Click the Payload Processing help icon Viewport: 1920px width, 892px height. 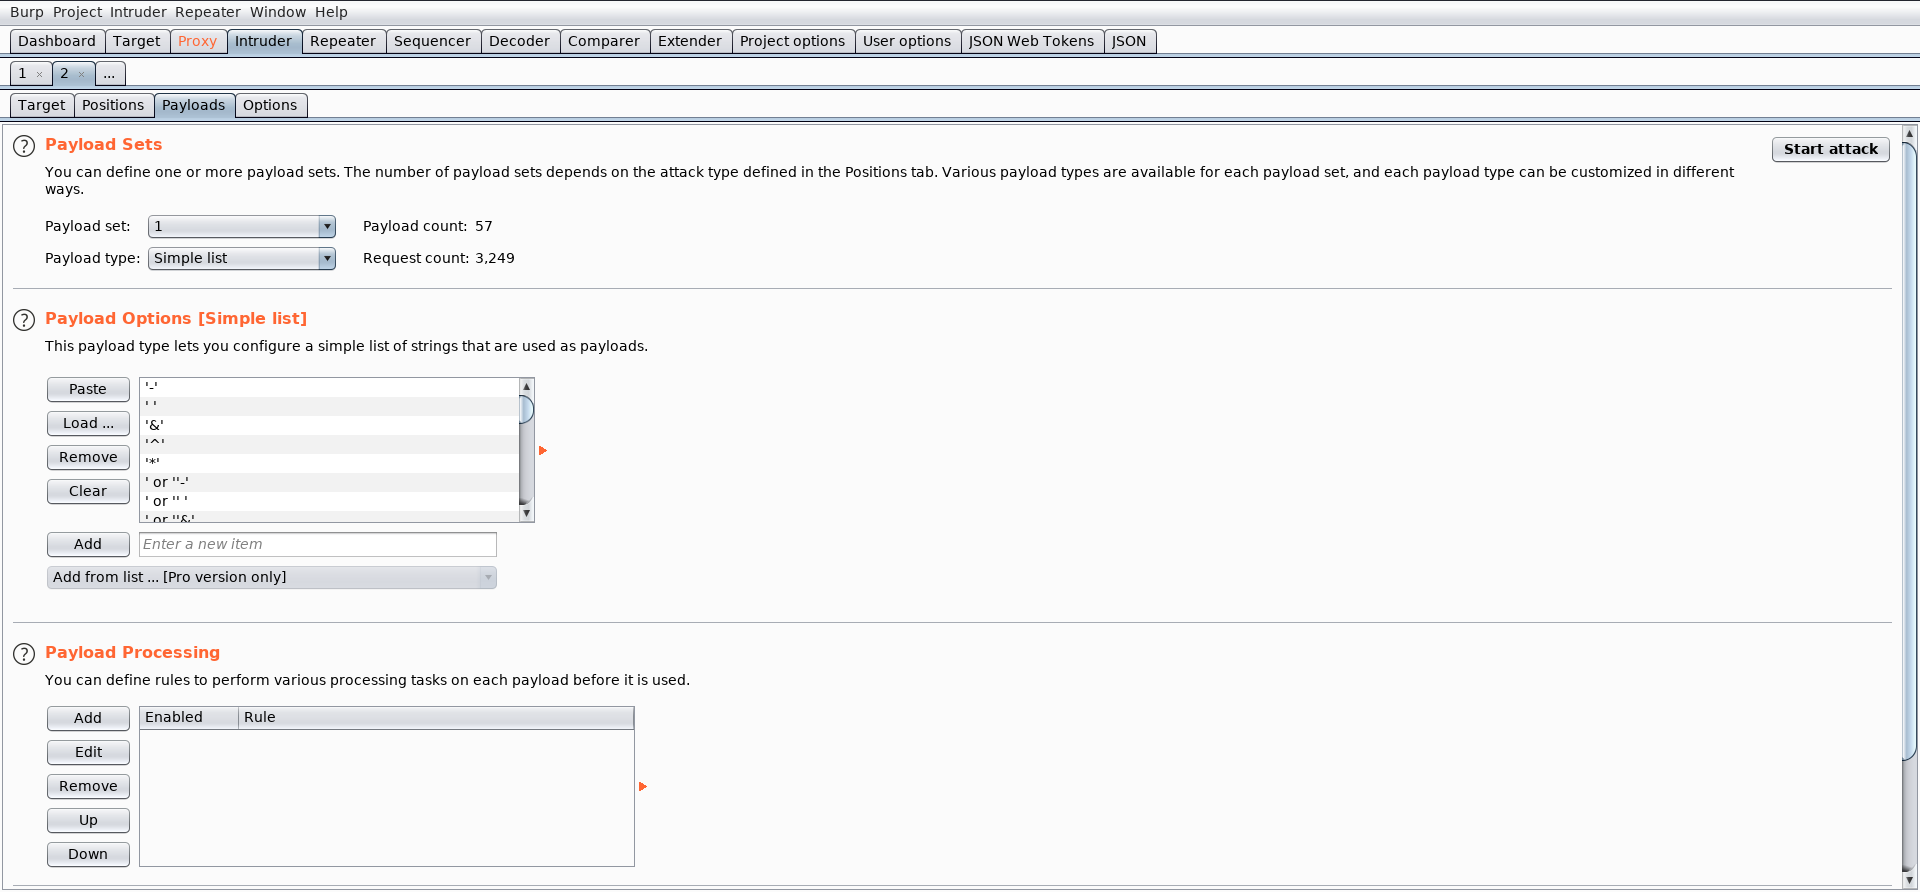pyautogui.click(x=24, y=654)
